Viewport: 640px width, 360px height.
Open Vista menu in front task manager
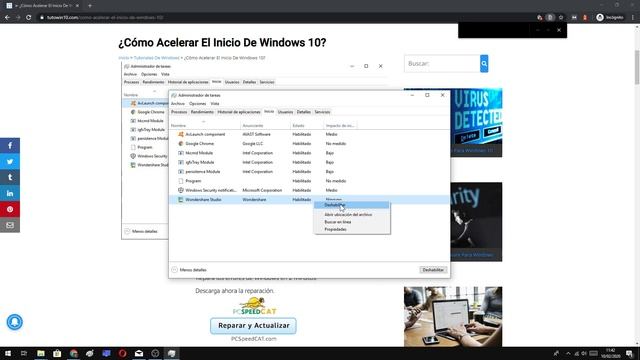(x=215, y=104)
